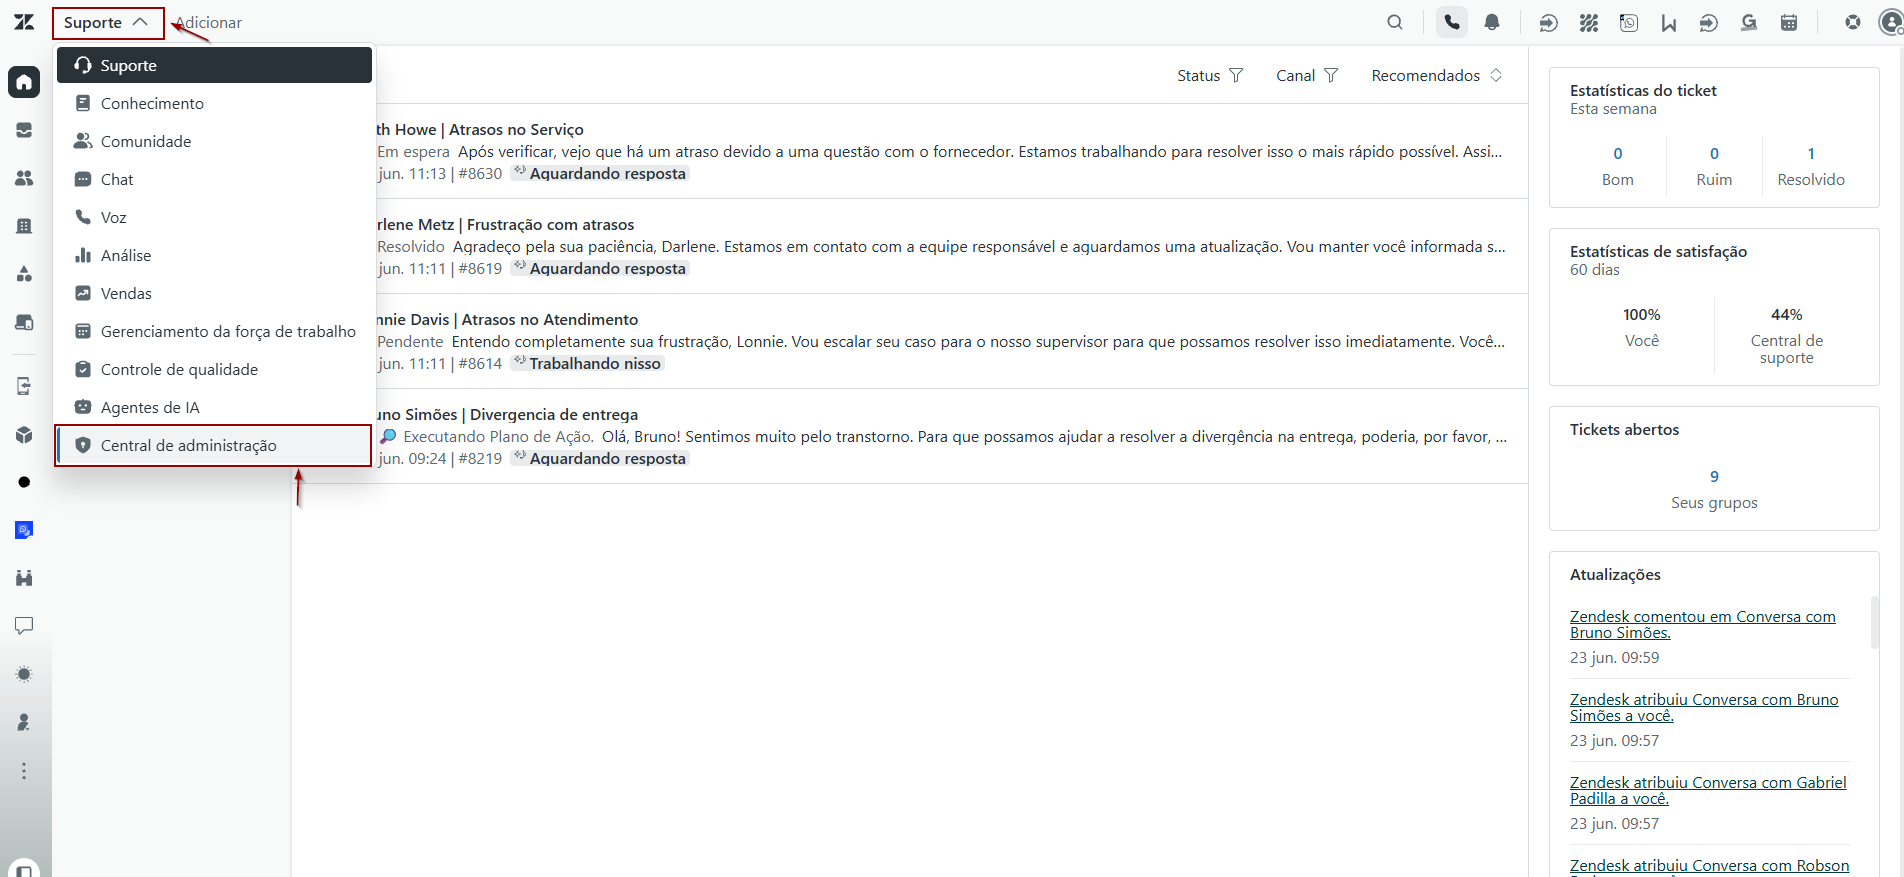The image size is (1904, 877).
Task: Click the speech bubble icon in sidebar
Action: point(24,626)
